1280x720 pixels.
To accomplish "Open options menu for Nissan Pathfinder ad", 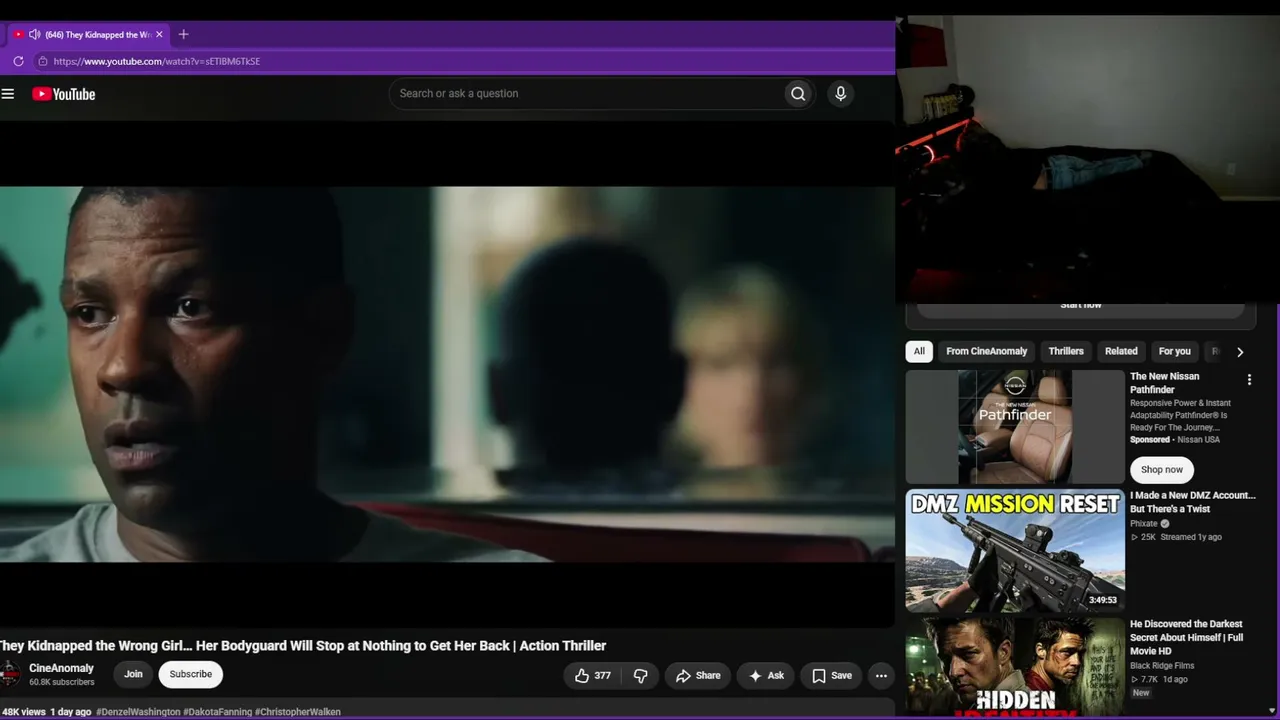I will click(x=1249, y=380).
